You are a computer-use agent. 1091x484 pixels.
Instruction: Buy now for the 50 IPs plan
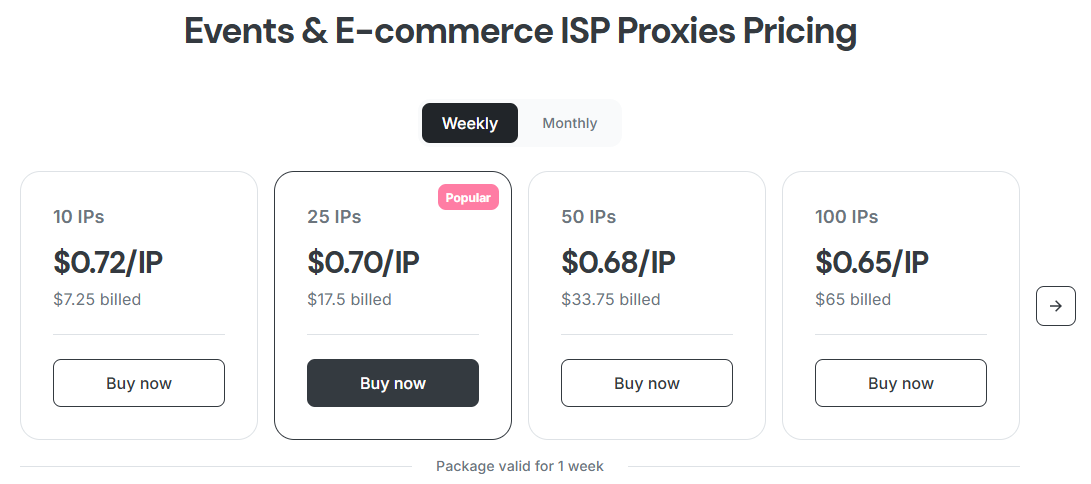click(x=647, y=383)
